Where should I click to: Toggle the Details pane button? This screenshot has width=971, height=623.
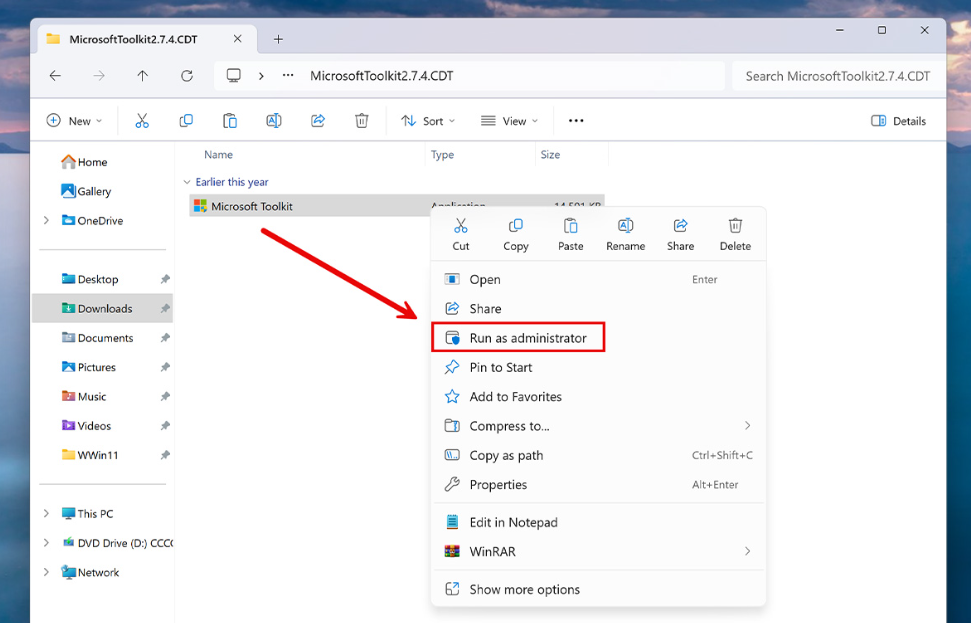pos(898,121)
